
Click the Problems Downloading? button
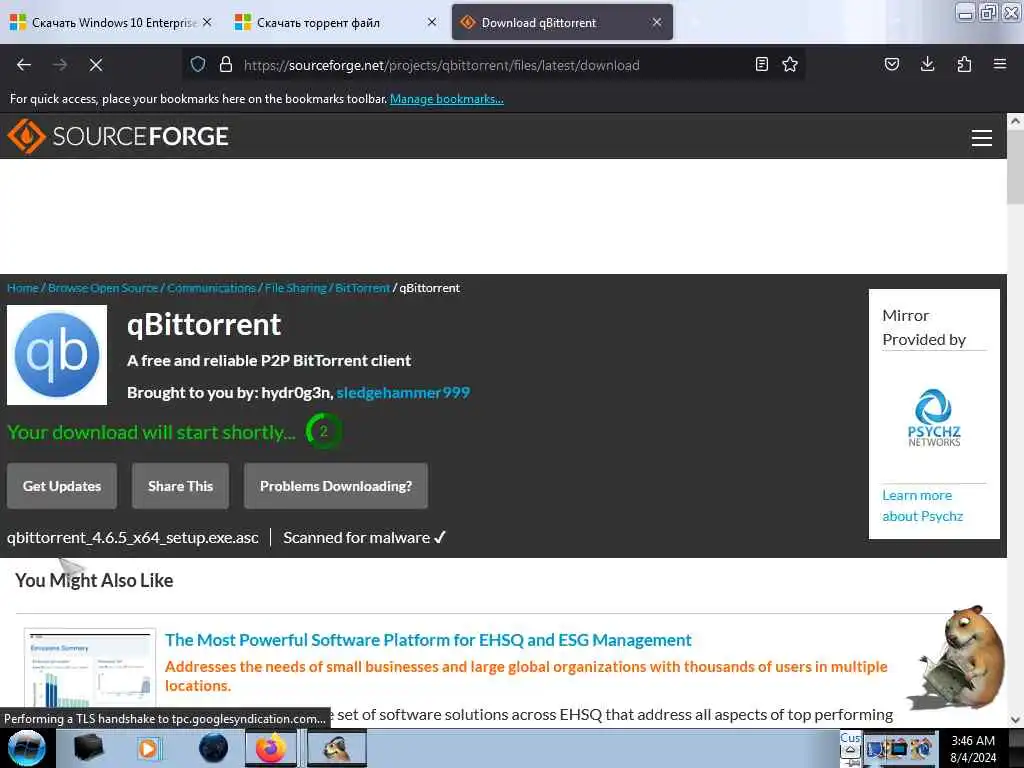336,486
